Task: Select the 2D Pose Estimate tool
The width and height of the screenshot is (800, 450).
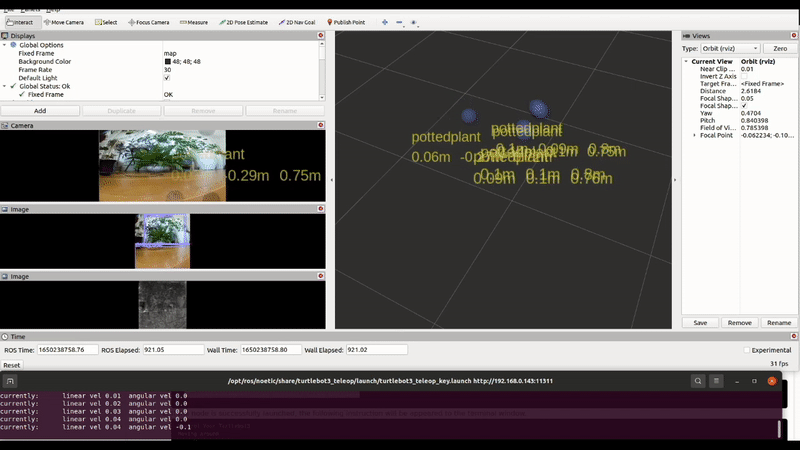Action: pos(243,22)
